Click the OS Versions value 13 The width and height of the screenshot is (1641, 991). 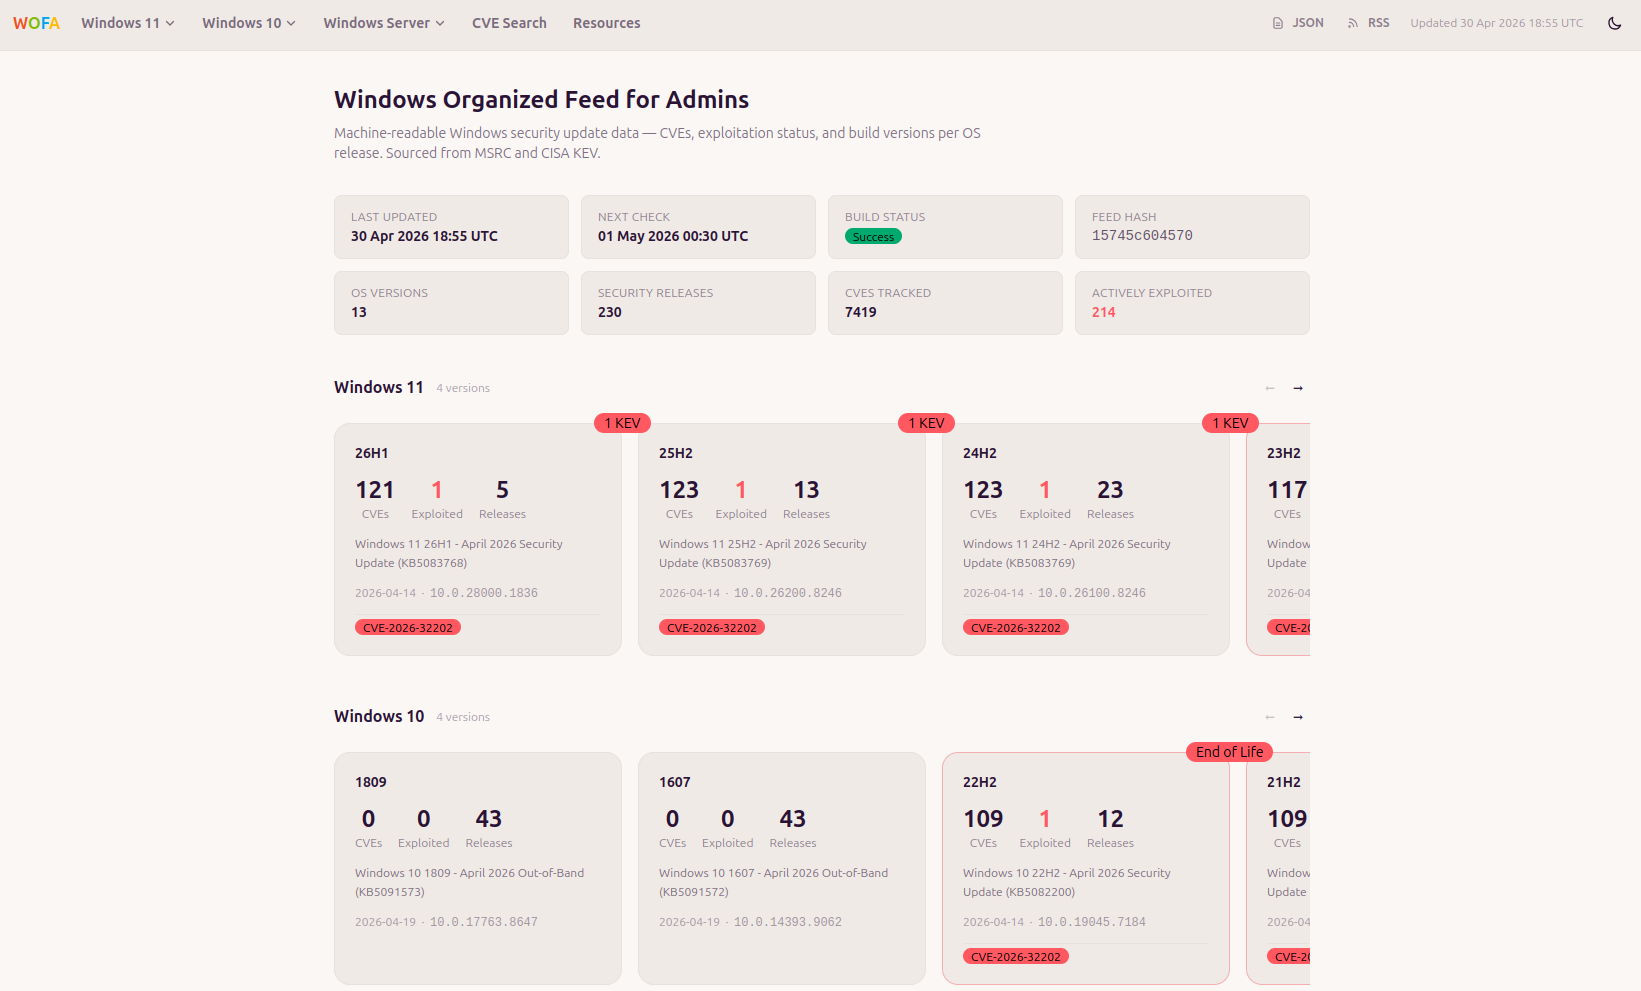click(358, 312)
